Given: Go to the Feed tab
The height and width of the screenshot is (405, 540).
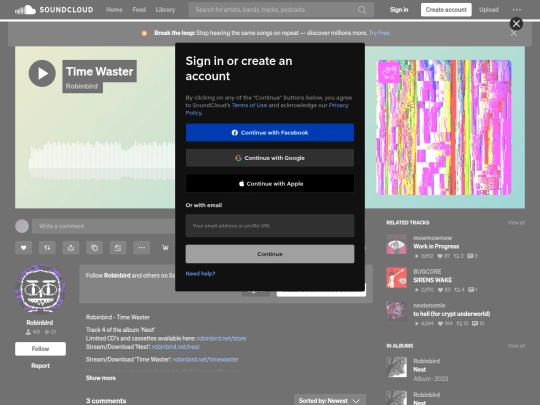Looking at the screenshot, I should tap(139, 10).
